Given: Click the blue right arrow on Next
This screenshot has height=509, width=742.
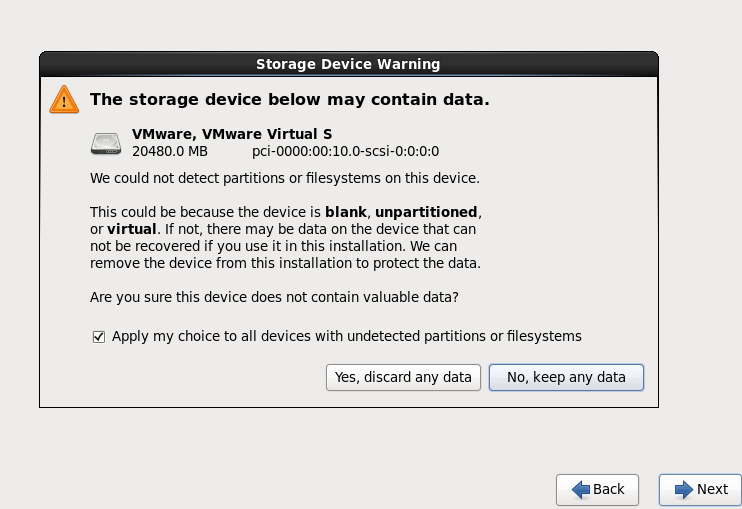Looking at the screenshot, I should [684, 489].
